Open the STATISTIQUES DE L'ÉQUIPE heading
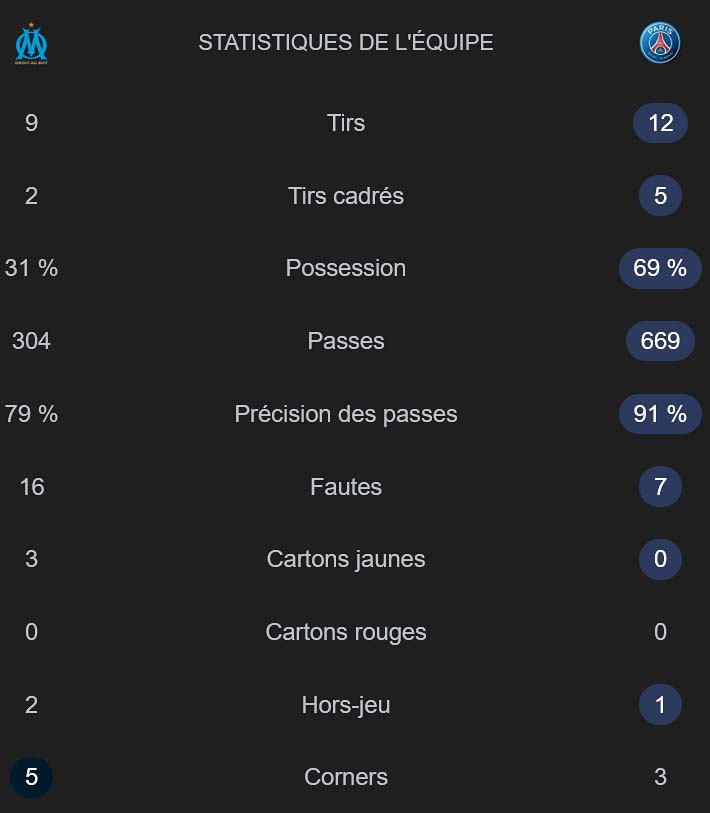Viewport: 710px width, 813px height. [x=346, y=43]
